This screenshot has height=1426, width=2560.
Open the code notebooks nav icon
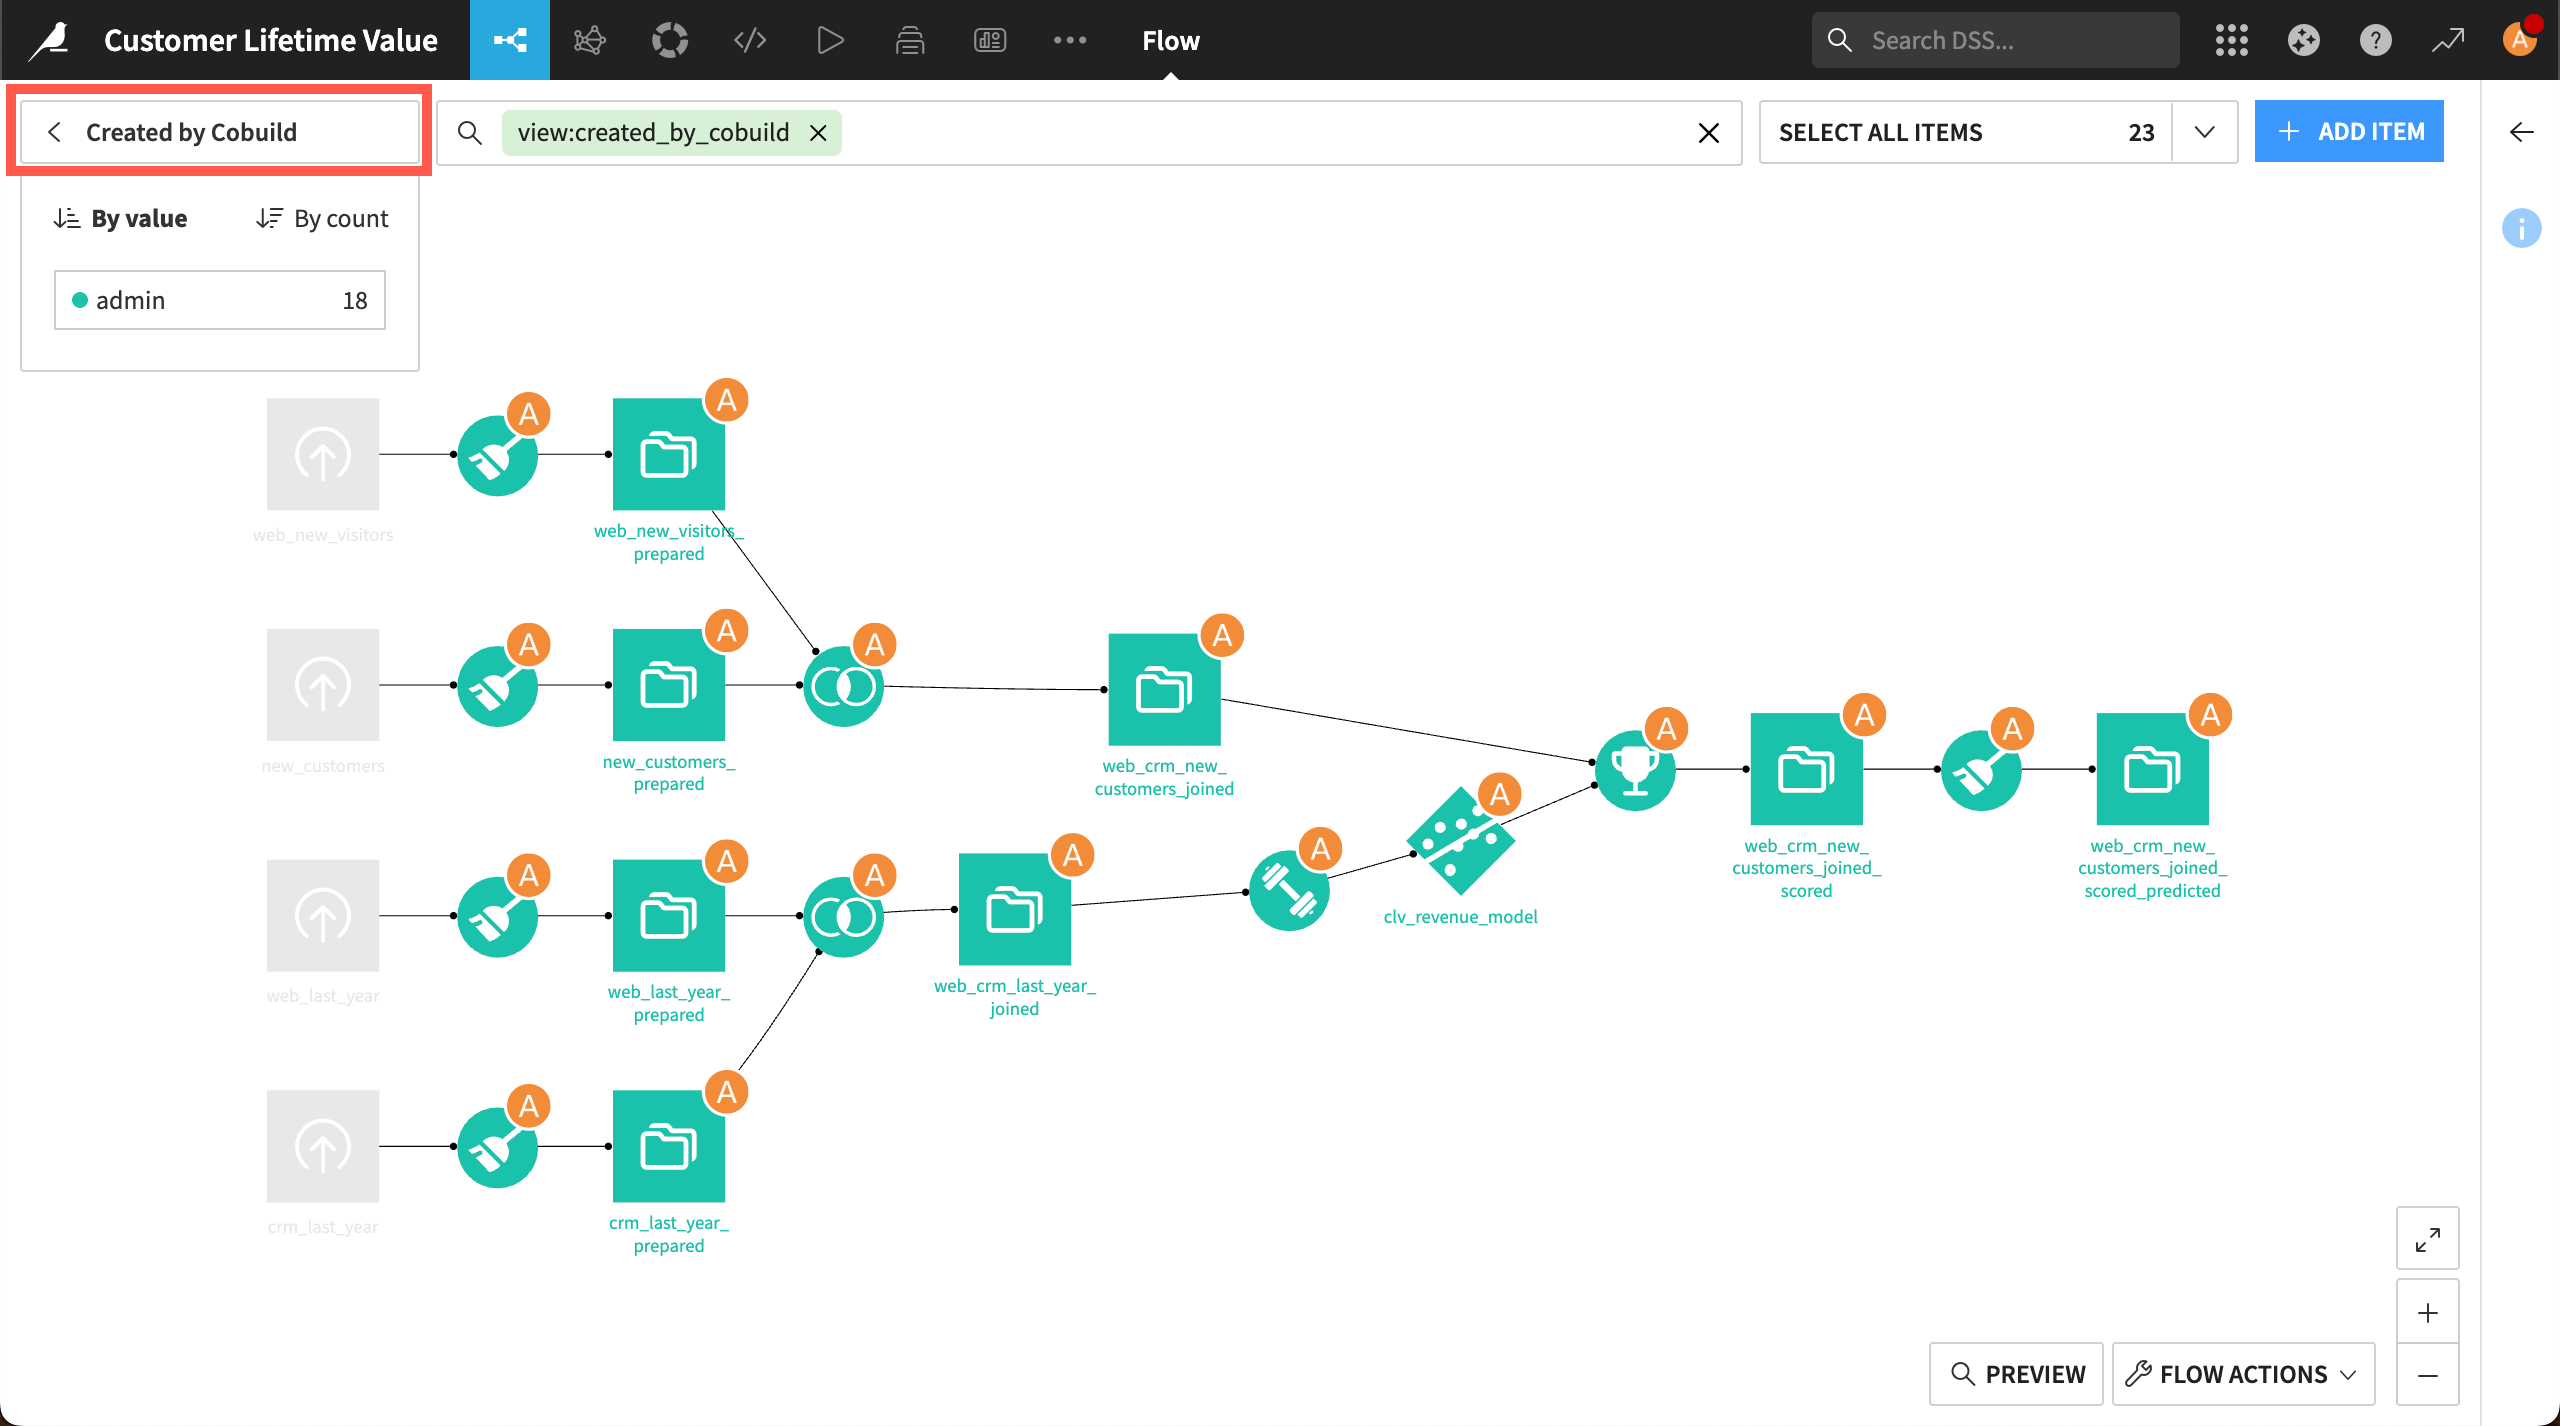750,40
